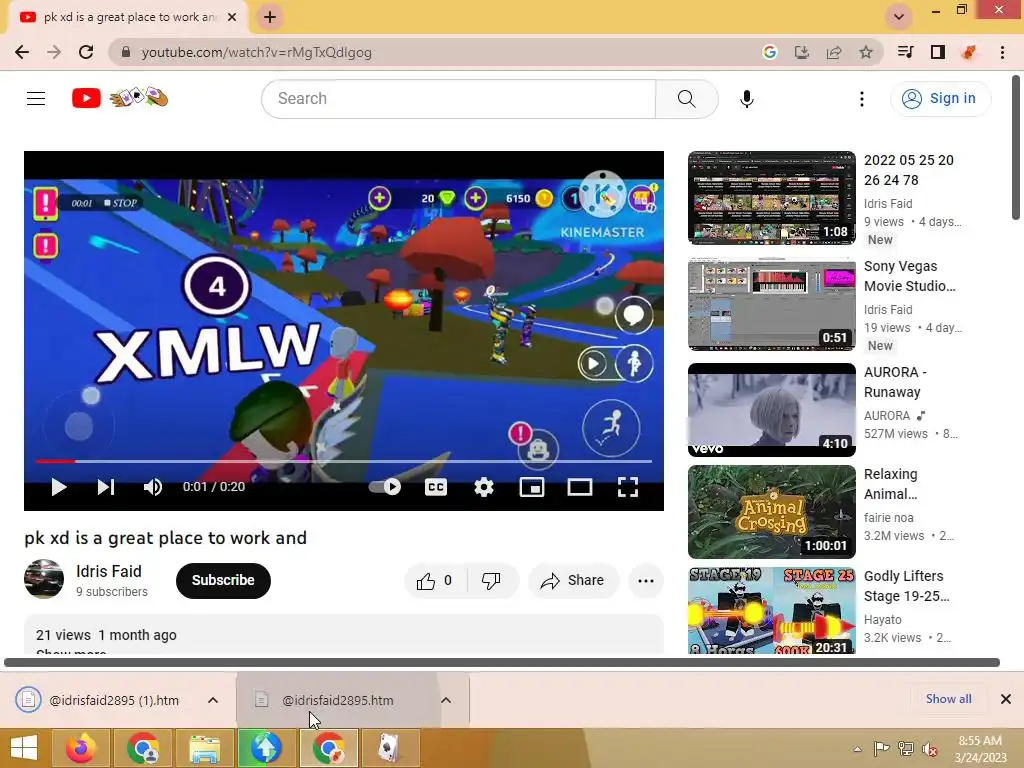Open File Explorer from the taskbar
The height and width of the screenshot is (768, 1024).
point(205,748)
